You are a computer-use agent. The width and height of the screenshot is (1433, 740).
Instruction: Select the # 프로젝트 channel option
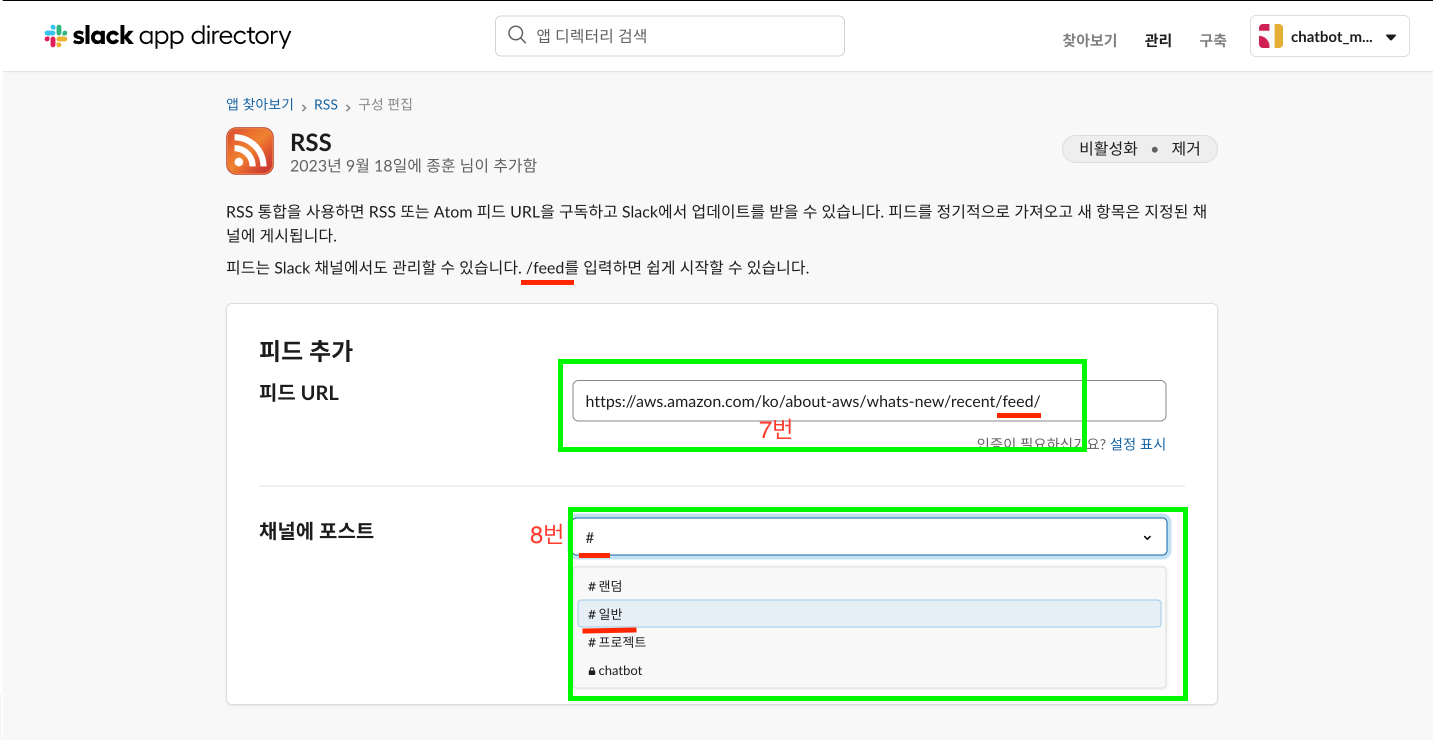coord(869,642)
